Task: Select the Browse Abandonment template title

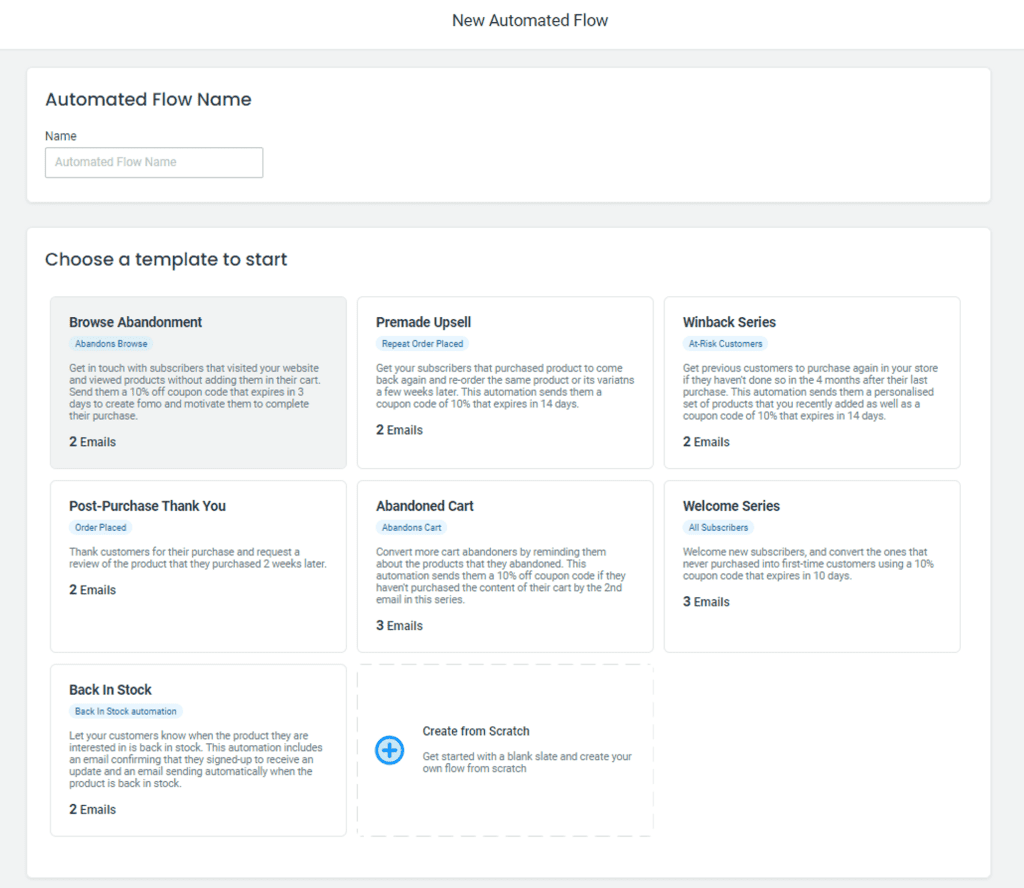Action: (x=135, y=322)
